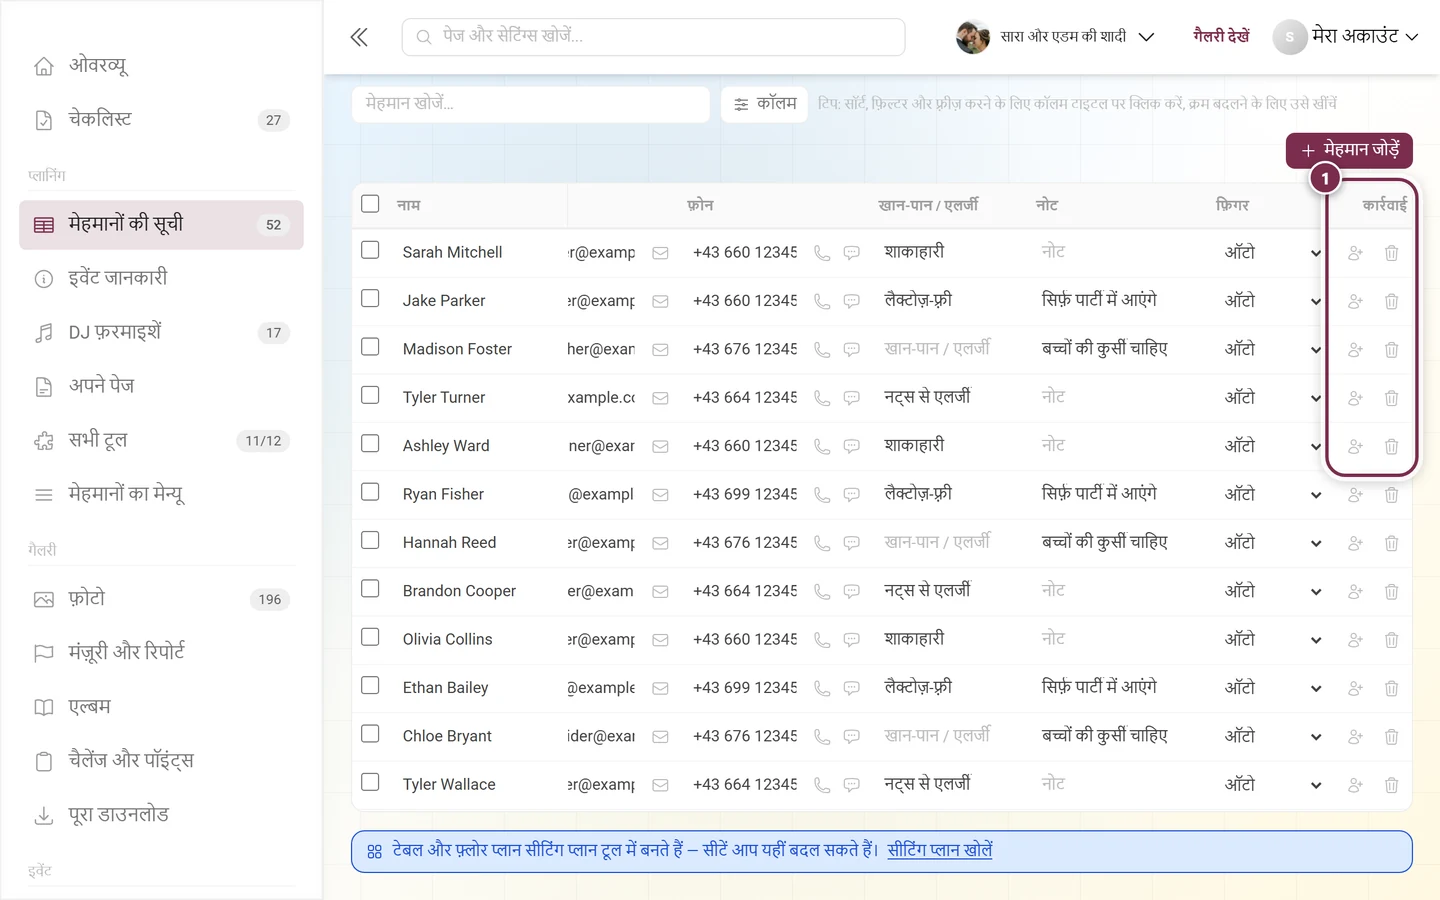This screenshot has height=900, width=1440.
Task: Click the पेज और सेटिंग्स खोजें search box
Action: pyautogui.click(x=654, y=37)
